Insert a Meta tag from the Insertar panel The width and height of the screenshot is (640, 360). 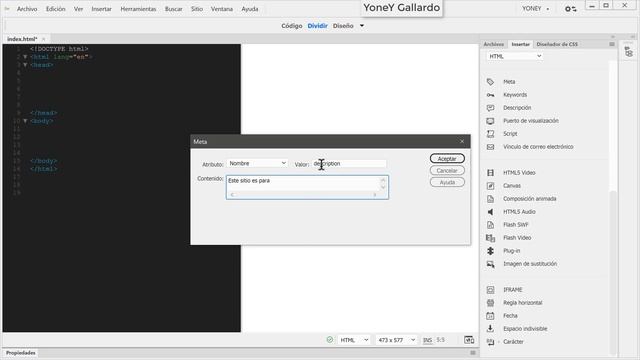click(x=509, y=82)
